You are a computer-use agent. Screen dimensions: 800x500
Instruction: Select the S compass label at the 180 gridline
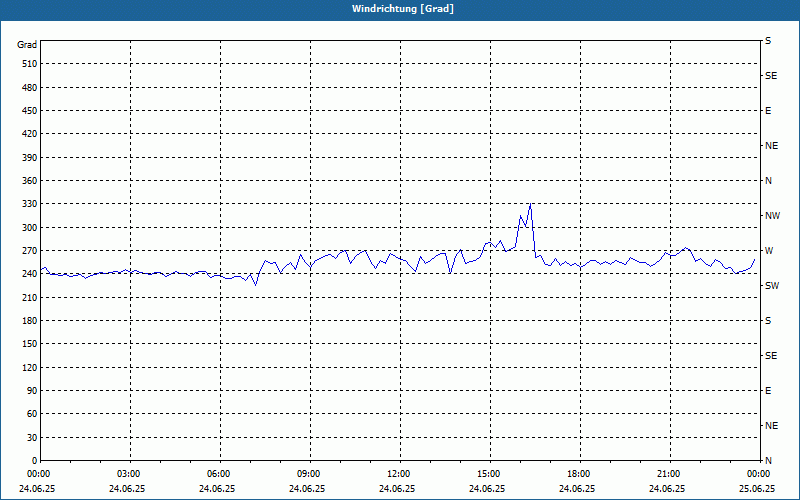tap(768, 321)
